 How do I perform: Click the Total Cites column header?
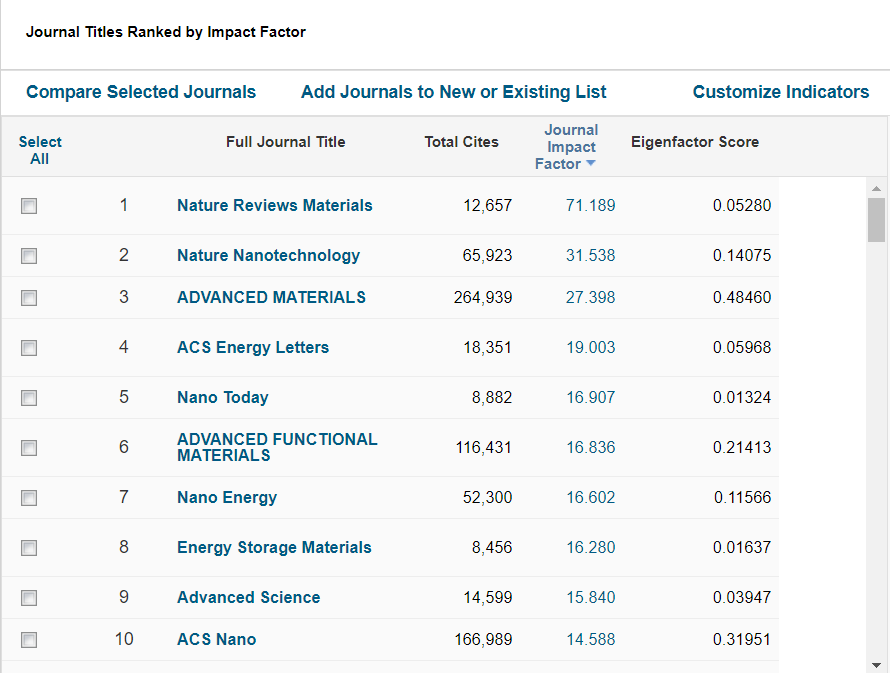[461, 142]
